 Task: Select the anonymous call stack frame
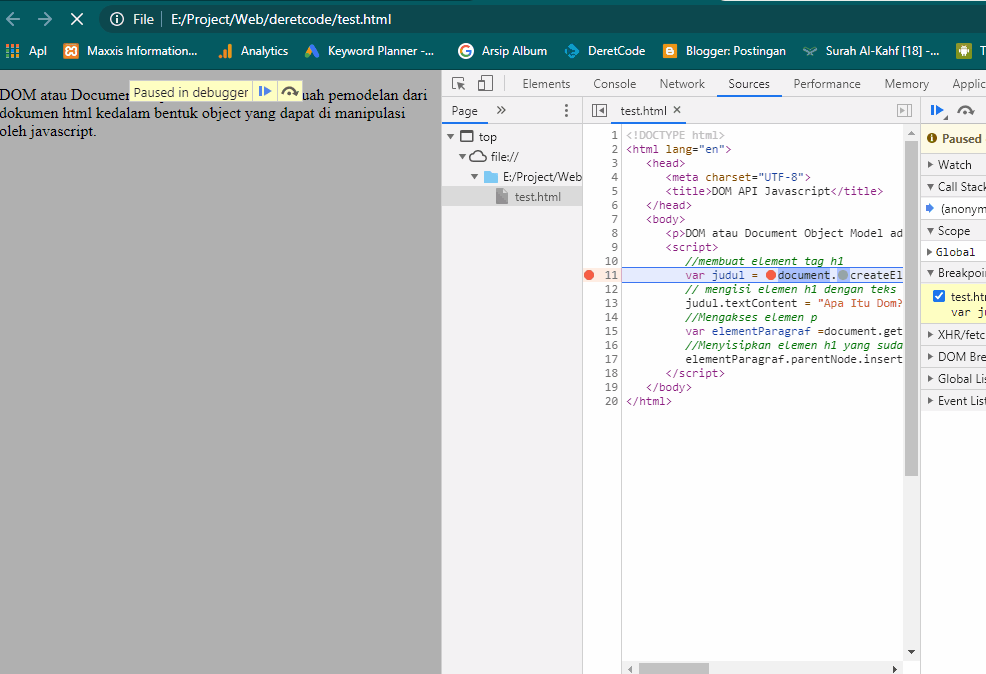point(955,209)
